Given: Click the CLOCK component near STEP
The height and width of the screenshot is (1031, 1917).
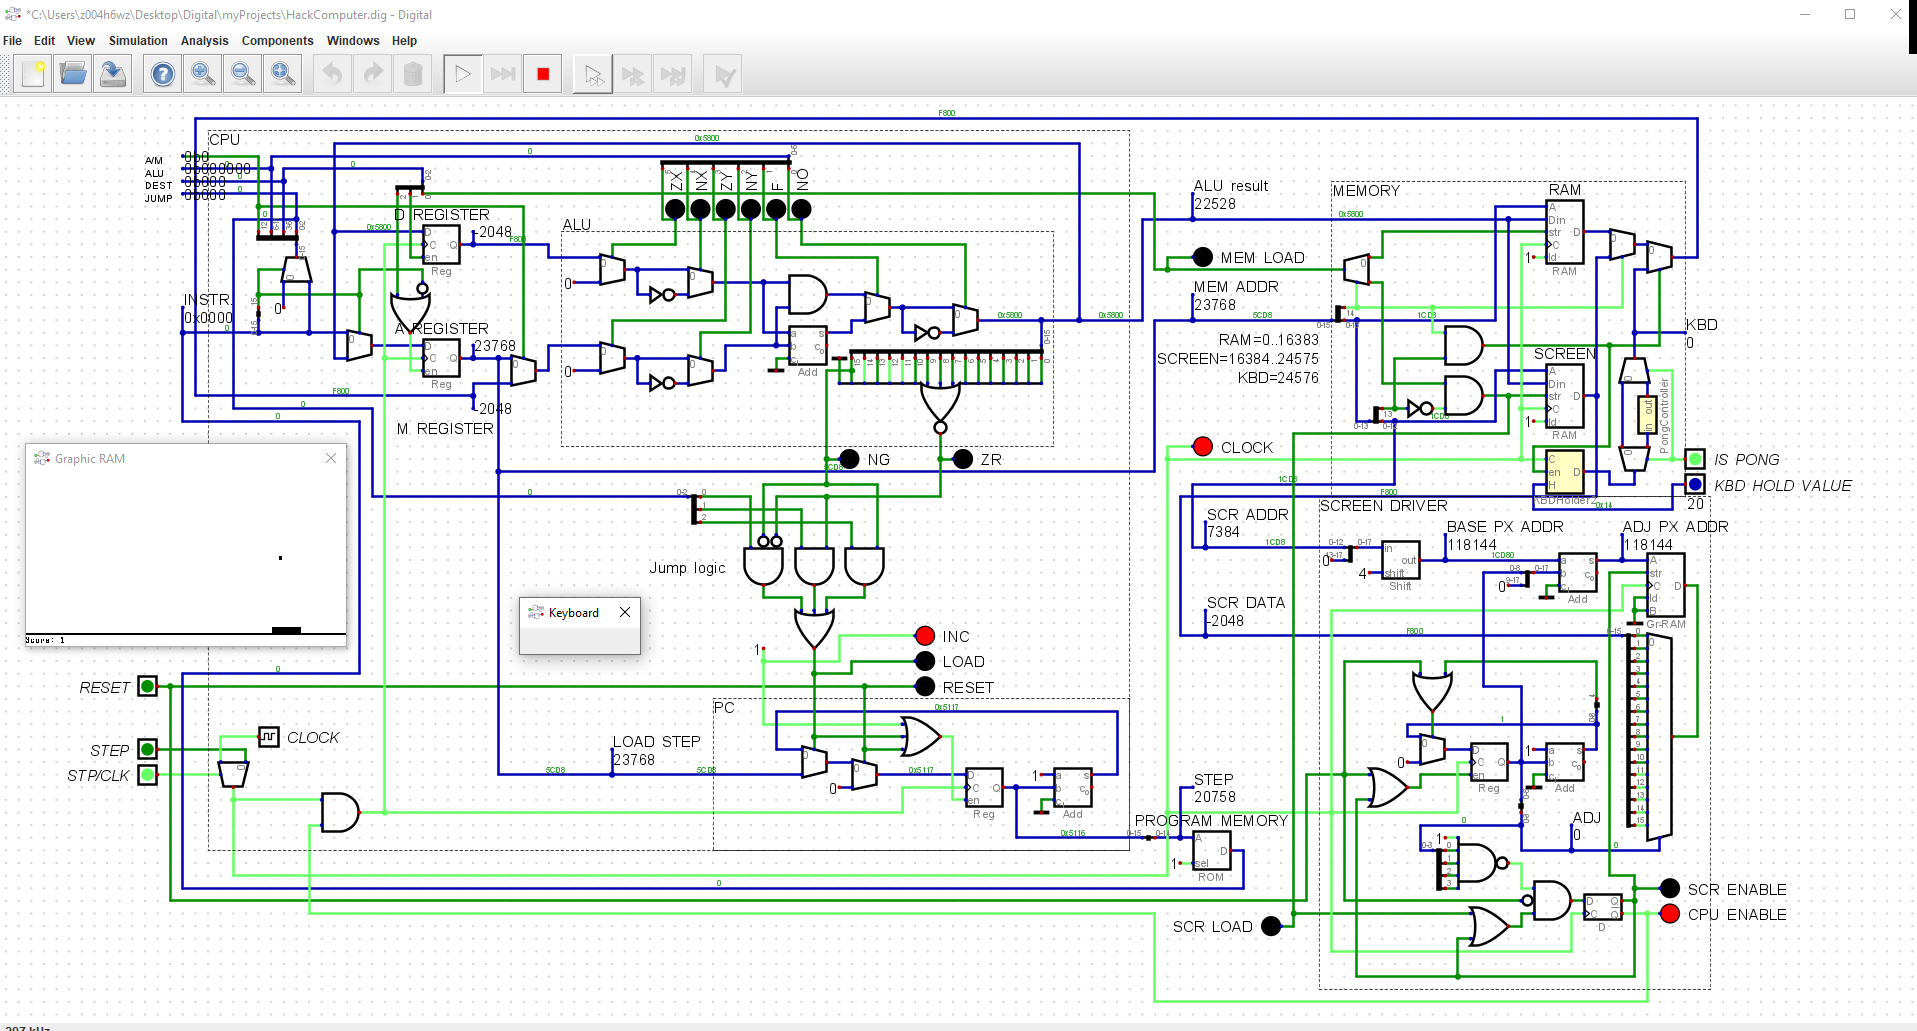Looking at the screenshot, I should pos(268,737).
